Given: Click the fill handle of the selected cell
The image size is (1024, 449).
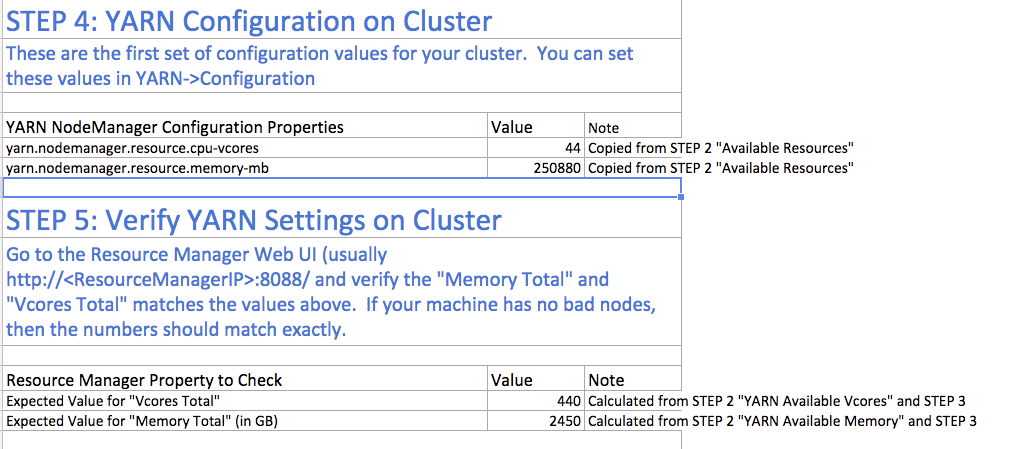Looking at the screenshot, I should [x=682, y=196].
